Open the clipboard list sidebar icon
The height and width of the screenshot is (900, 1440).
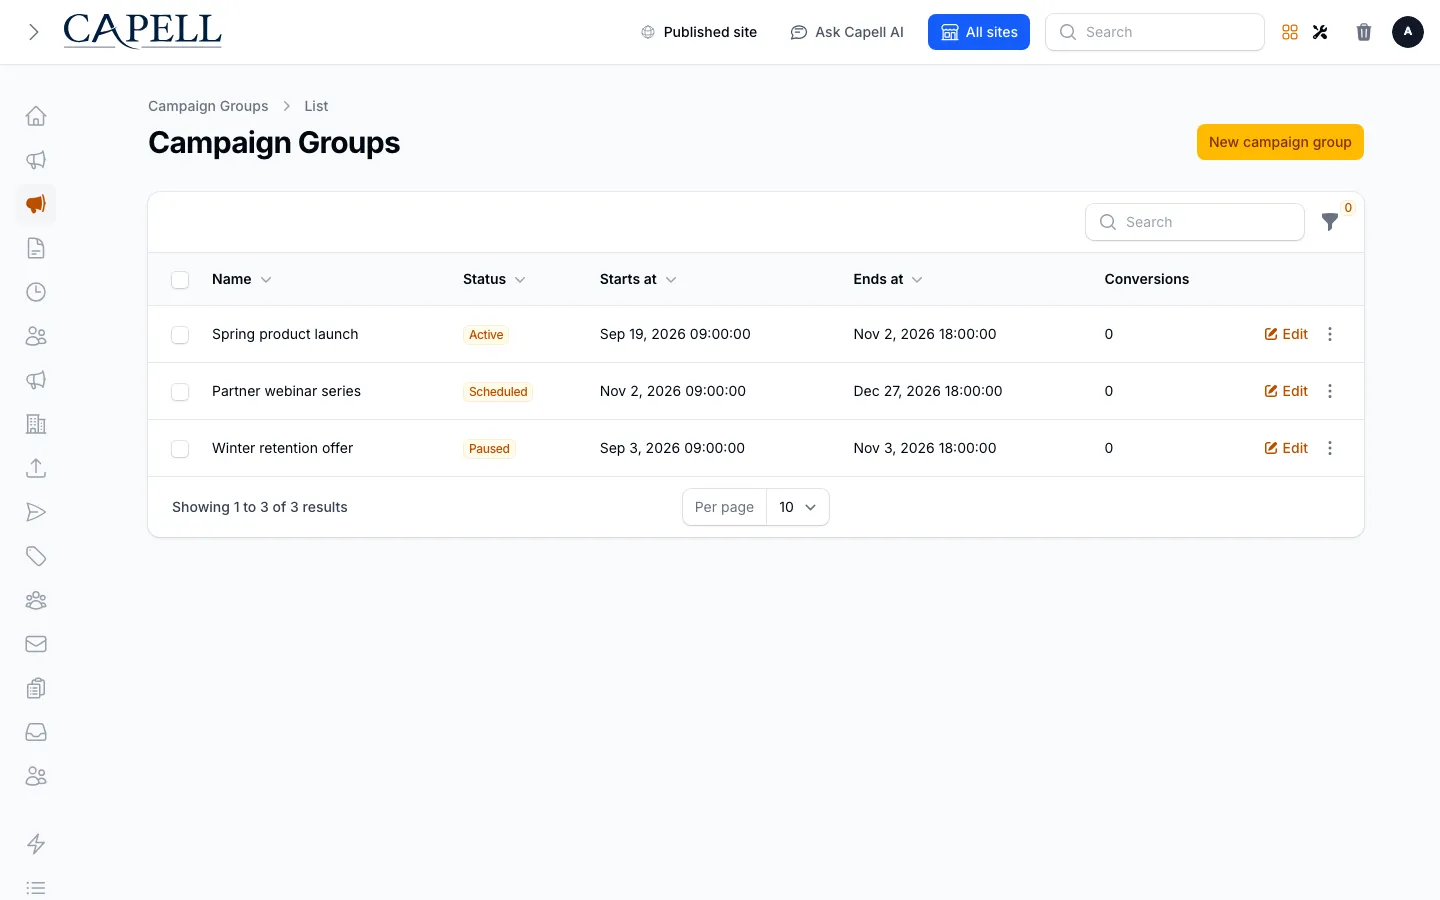point(36,688)
